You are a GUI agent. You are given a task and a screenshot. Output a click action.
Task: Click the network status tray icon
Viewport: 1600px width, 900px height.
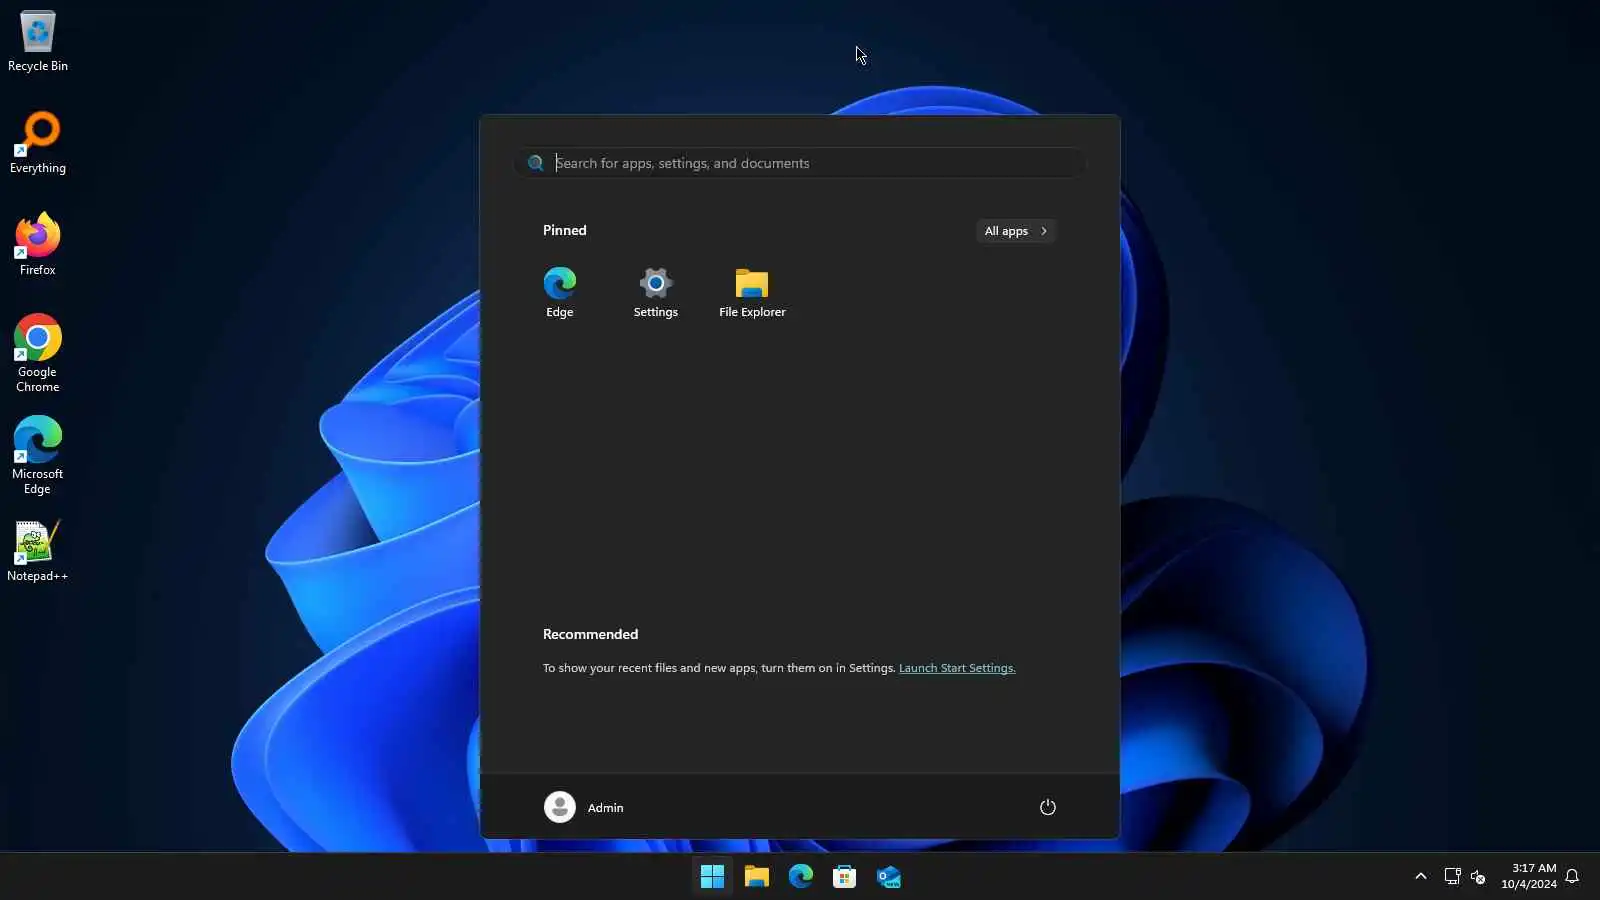(1452, 876)
